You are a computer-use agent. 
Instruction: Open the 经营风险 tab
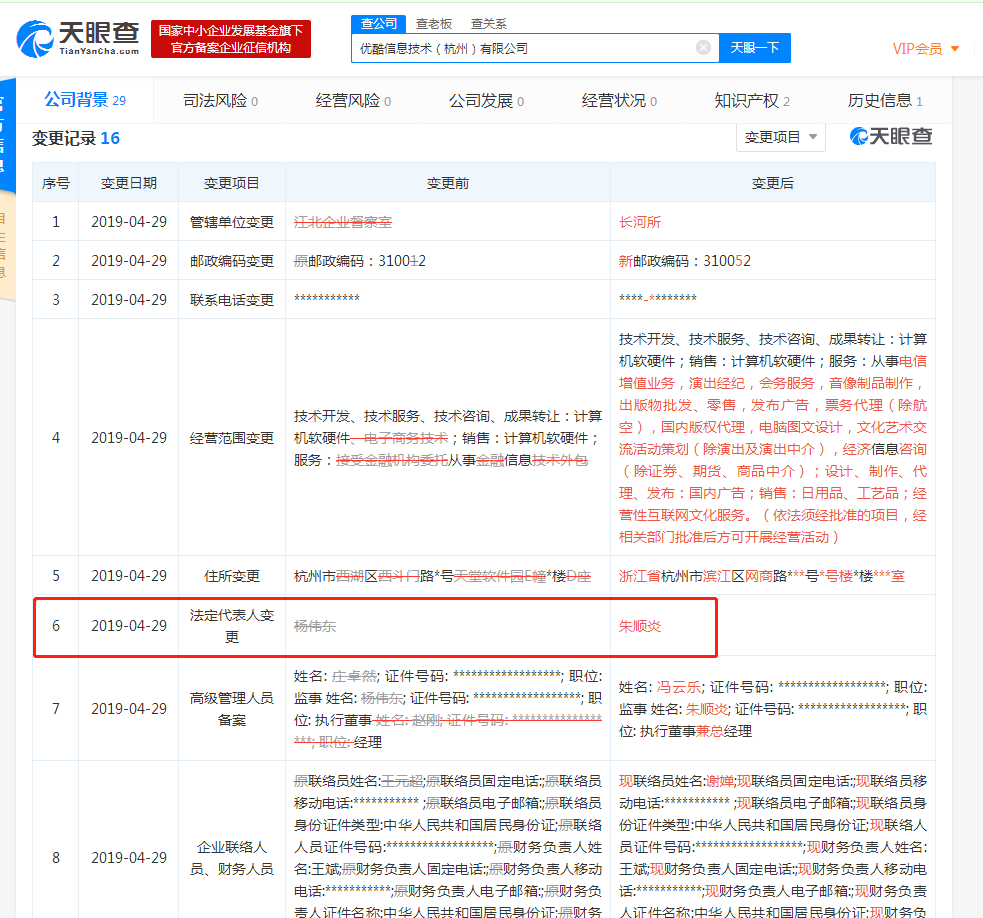point(353,100)
